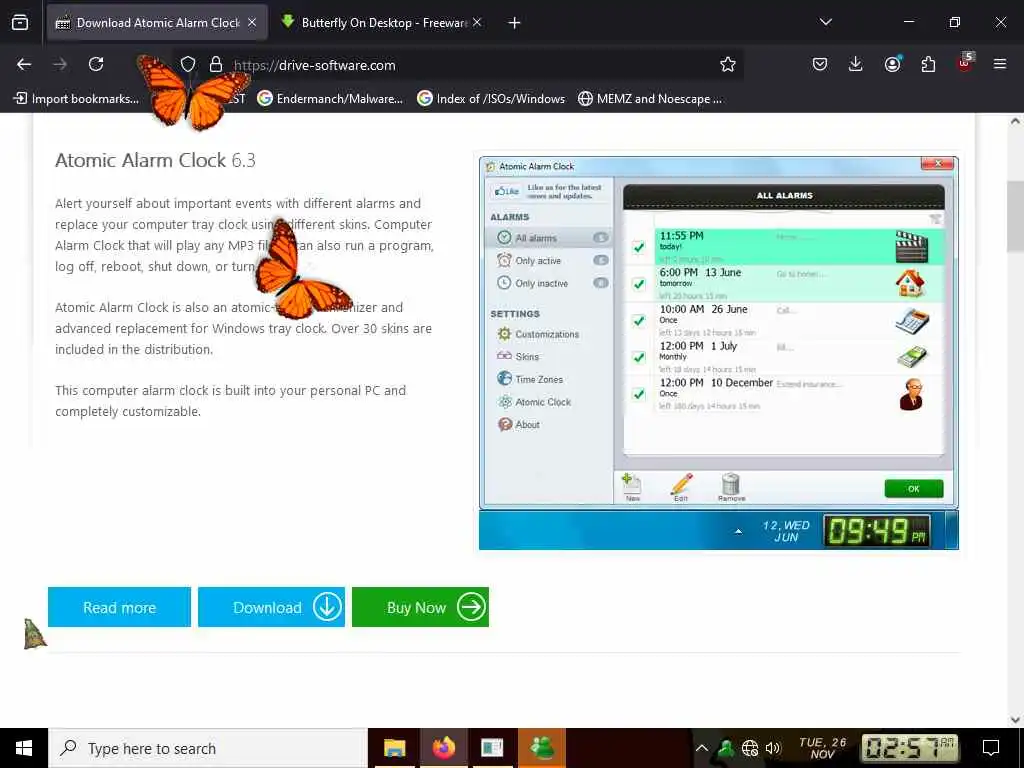Open the Firefox downloads panel
The height and width of the screenshot is (768, 1024).
(x=856, y=64)
